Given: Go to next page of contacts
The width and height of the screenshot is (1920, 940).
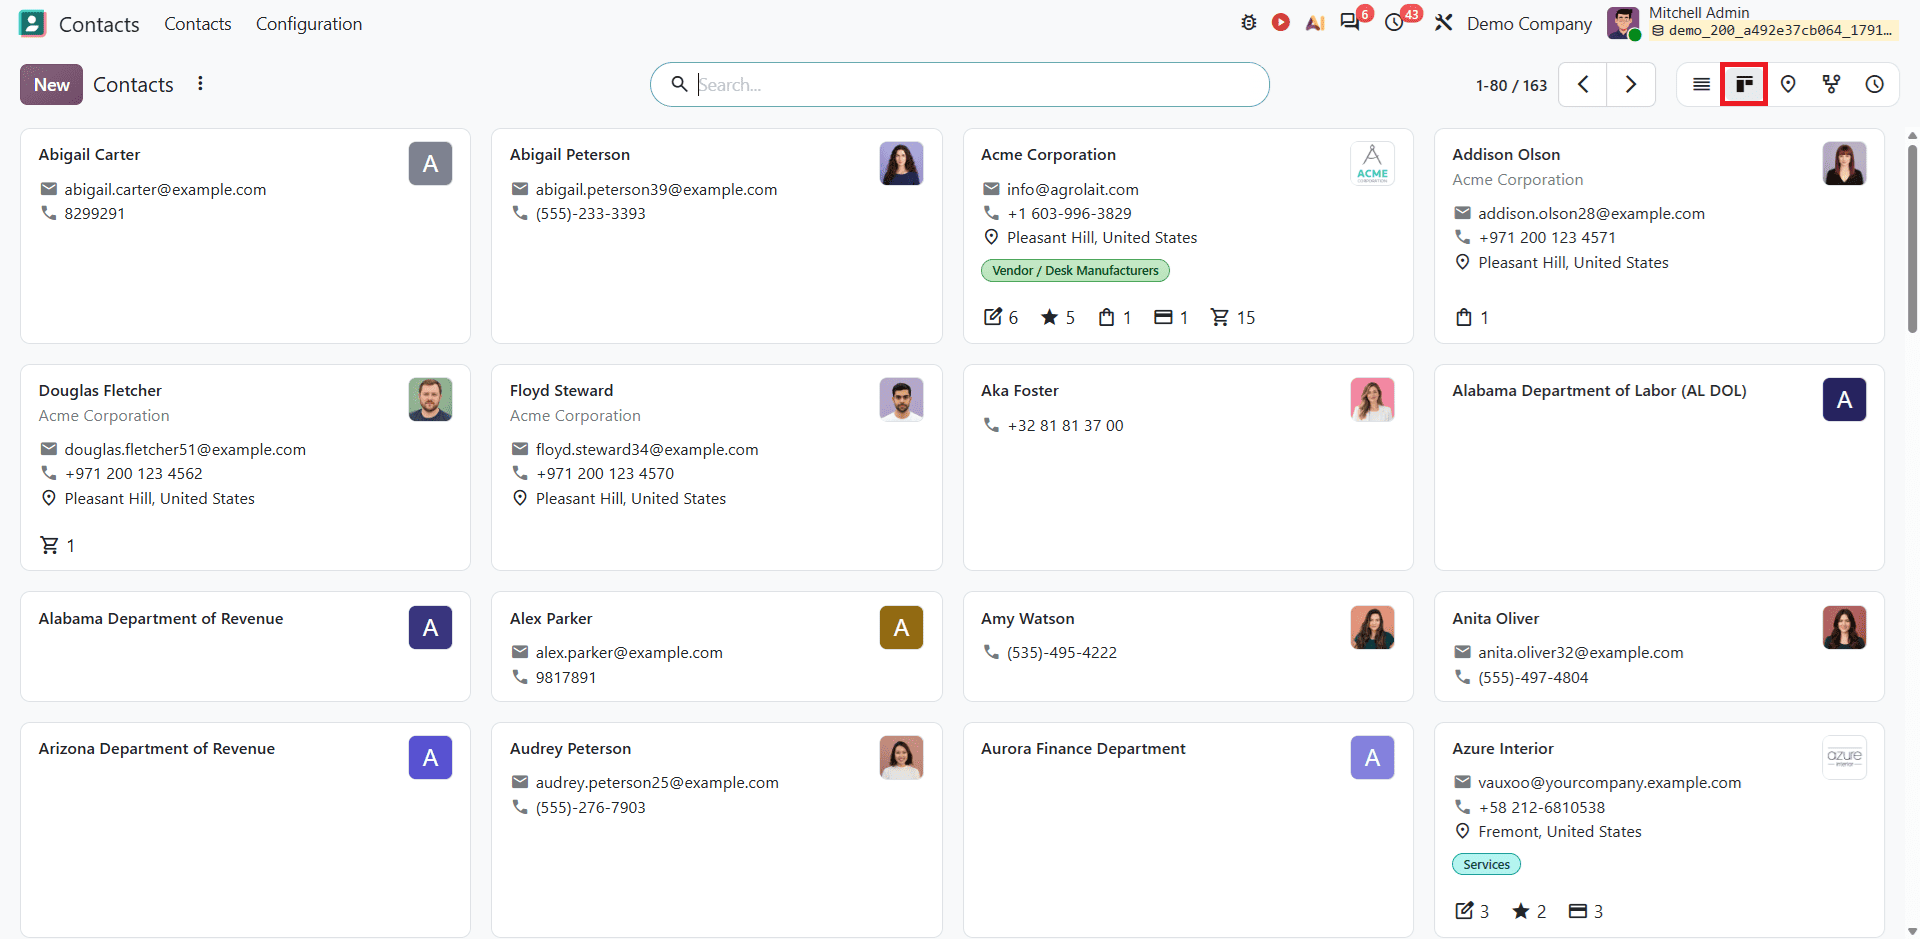Looking at the screenshot, I should click(x=1631, y=85).
